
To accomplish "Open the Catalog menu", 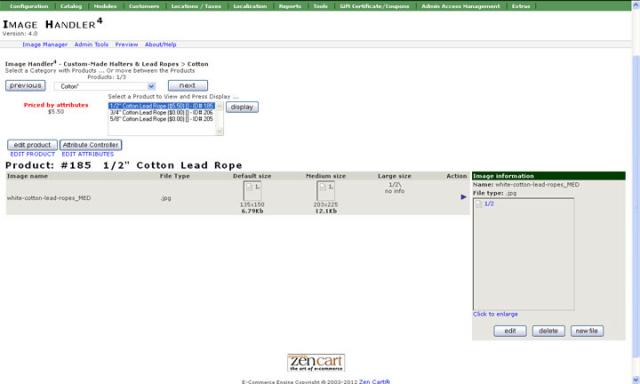I will tap(71, 6).
